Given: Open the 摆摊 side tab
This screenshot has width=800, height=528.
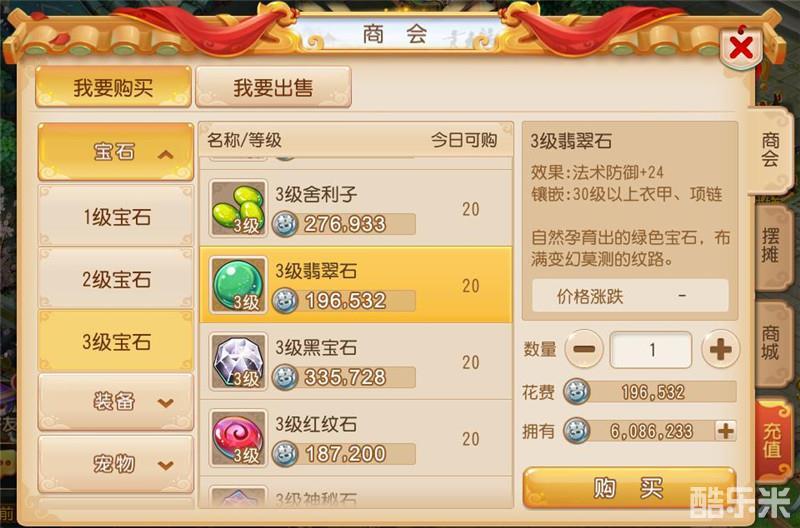Looking at the screenshot, I should (x=771, y=246).
